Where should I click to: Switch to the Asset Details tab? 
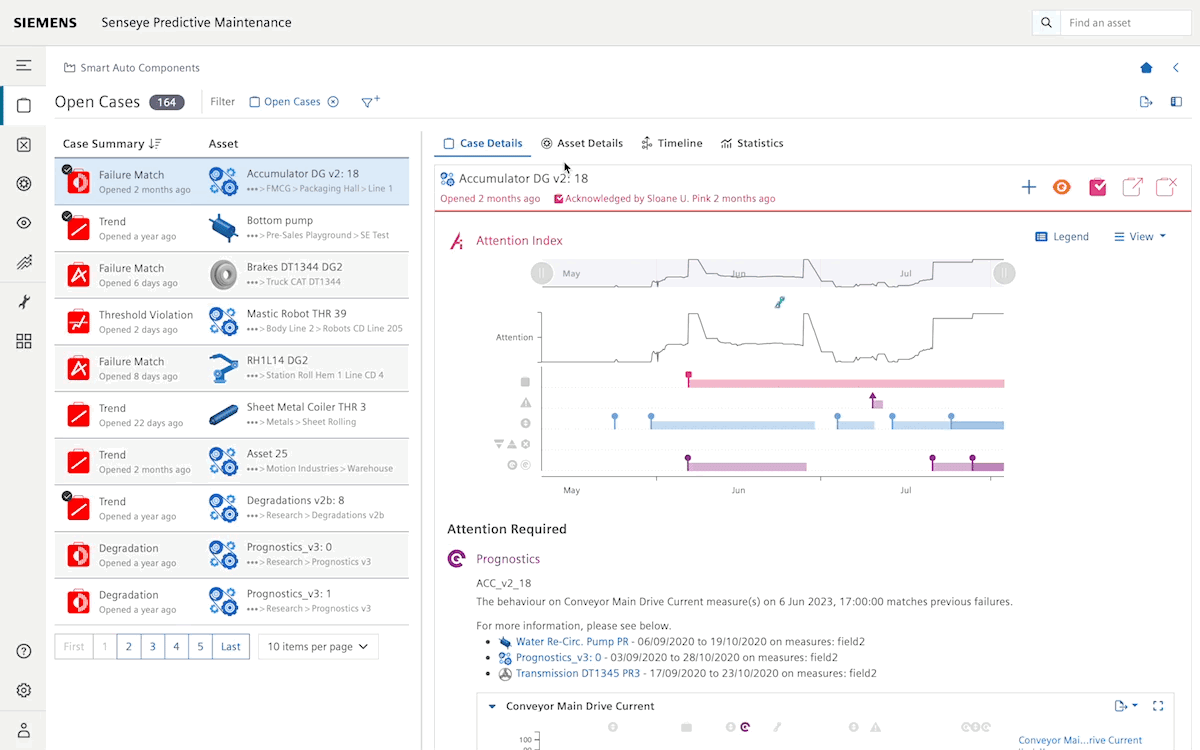(x=582, y=143)
